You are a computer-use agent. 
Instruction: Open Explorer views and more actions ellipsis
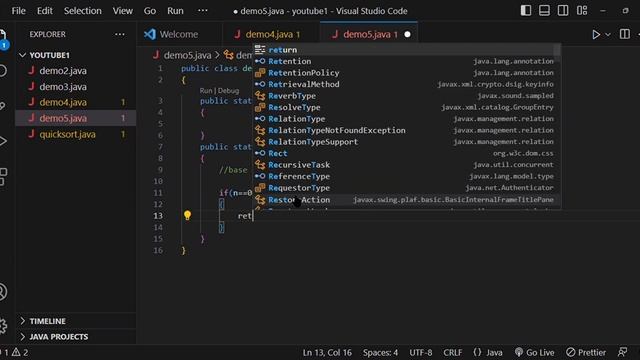click(120, 34)
